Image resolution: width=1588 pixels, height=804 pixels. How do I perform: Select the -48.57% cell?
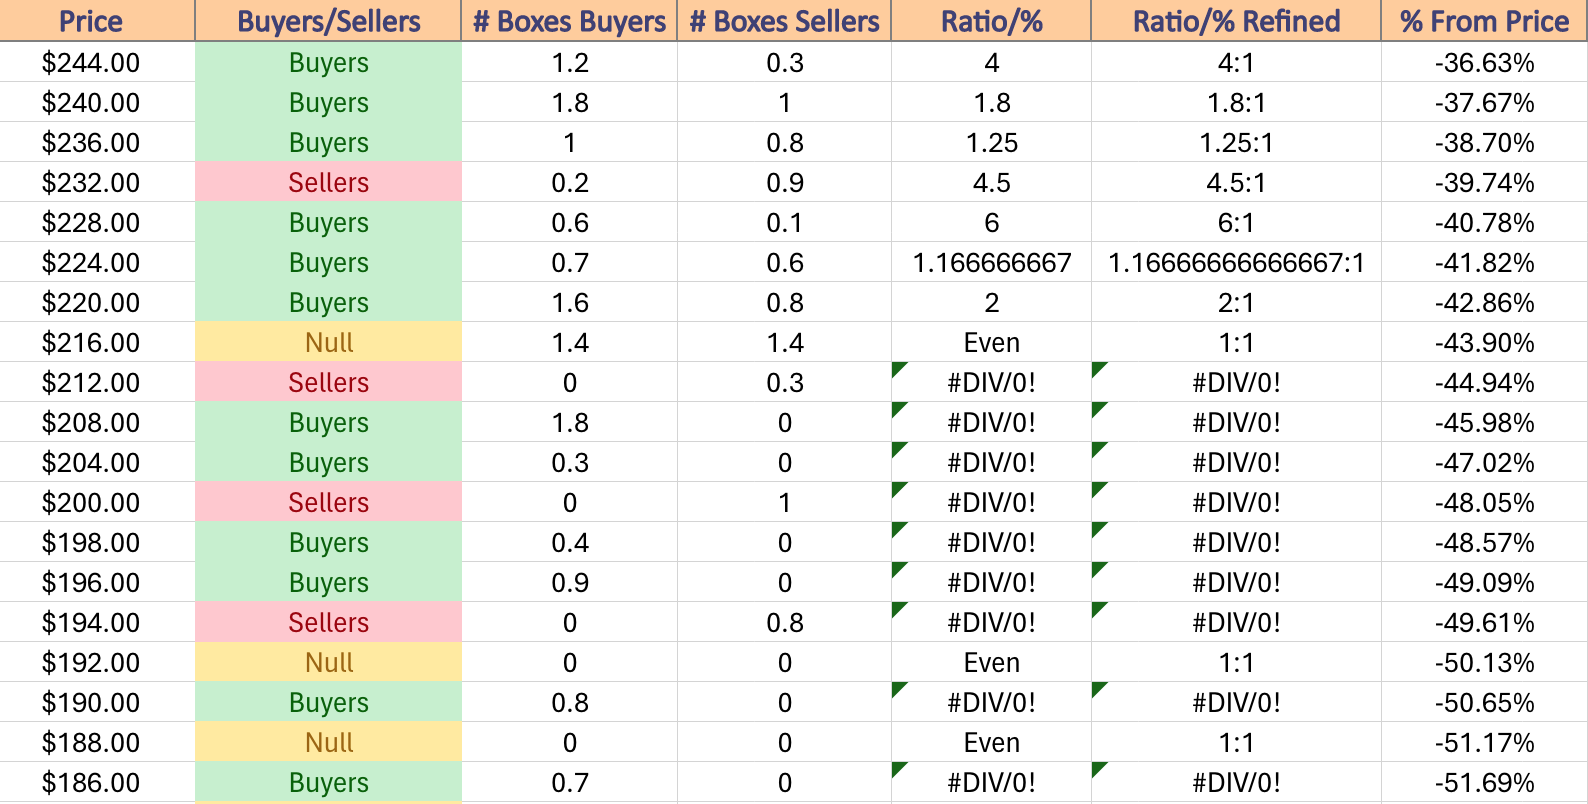coord(1485,542)
